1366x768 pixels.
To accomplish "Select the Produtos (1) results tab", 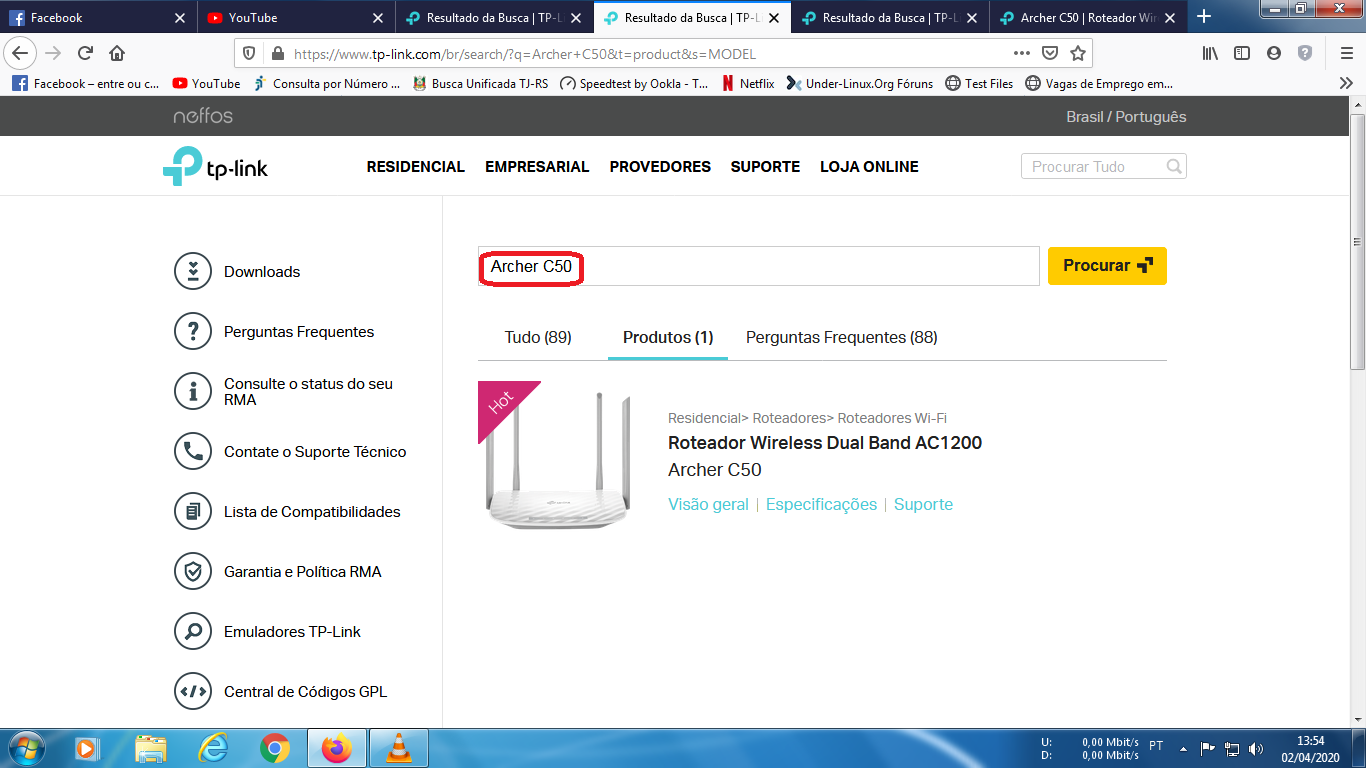I will pos(668,337).
